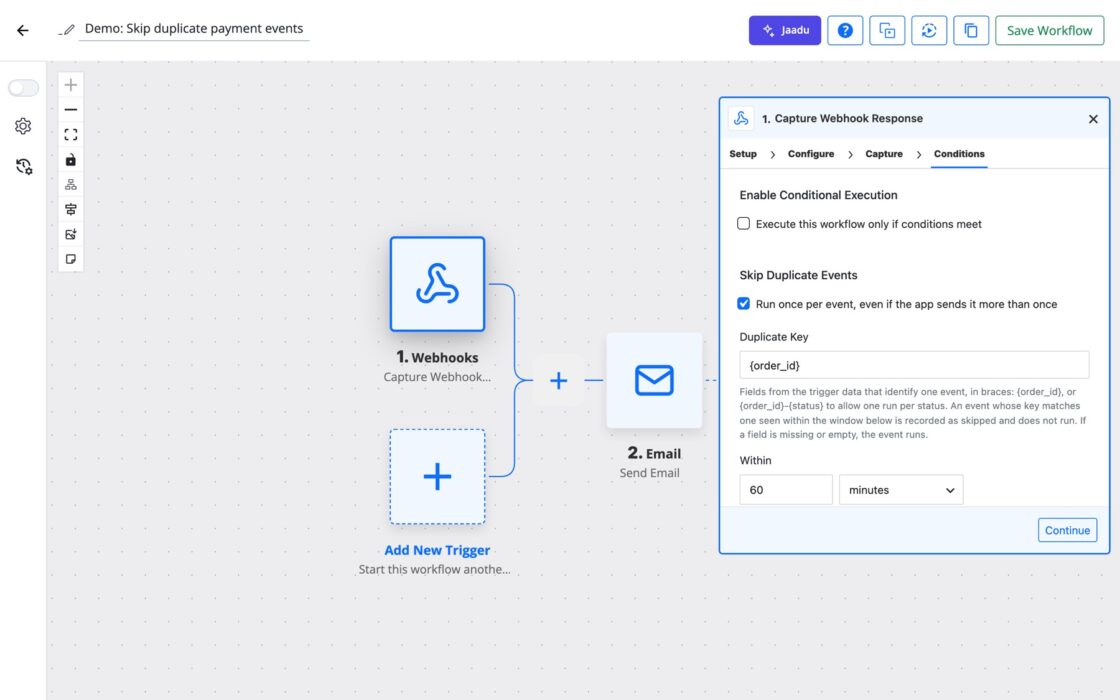Click the 'Add New Trigger' link text

(x=437, y=550)
